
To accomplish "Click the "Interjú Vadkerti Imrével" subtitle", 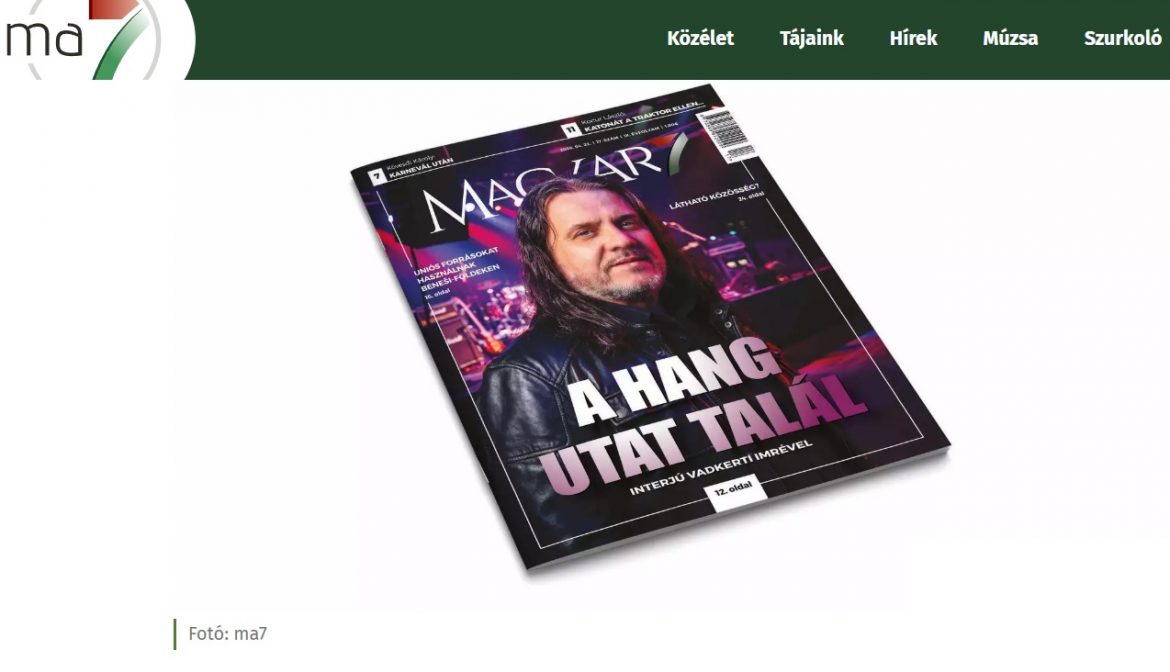I will 721,467.
